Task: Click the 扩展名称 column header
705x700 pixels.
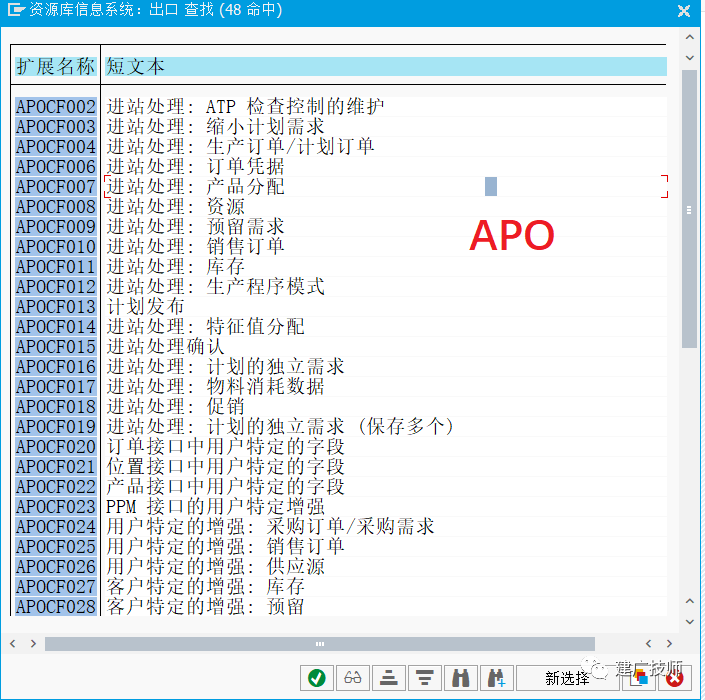Action: [56, 67]
